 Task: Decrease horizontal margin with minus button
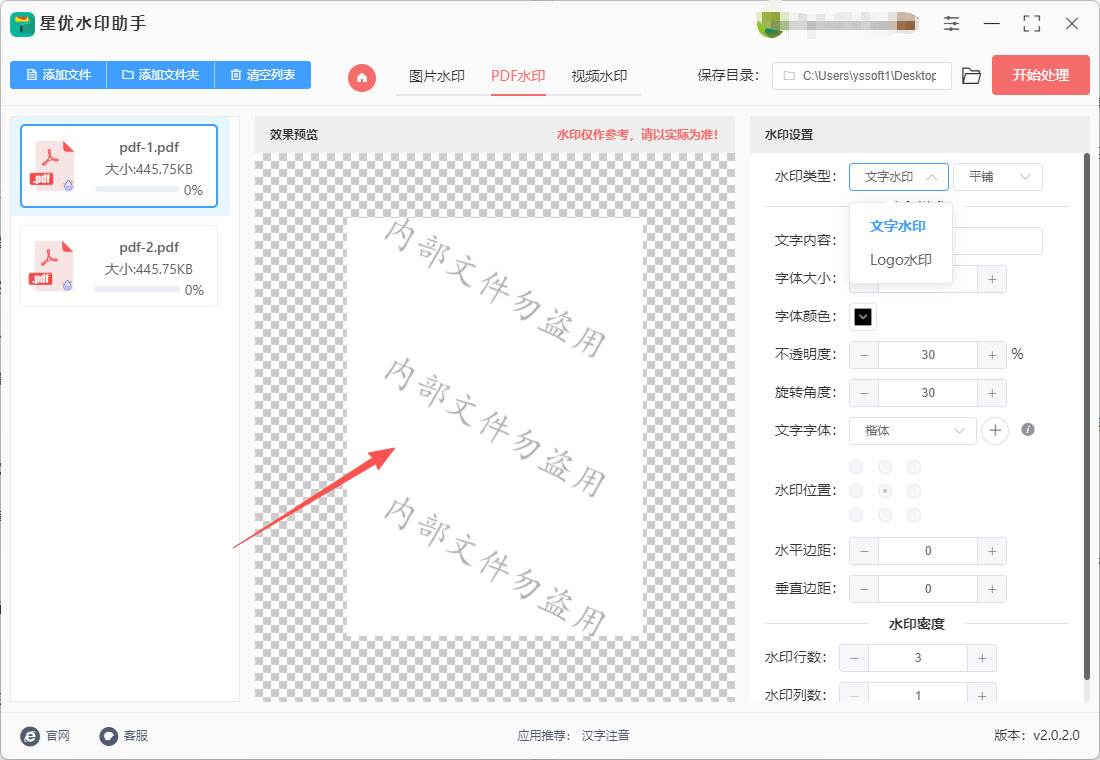[x=864, y=551]
